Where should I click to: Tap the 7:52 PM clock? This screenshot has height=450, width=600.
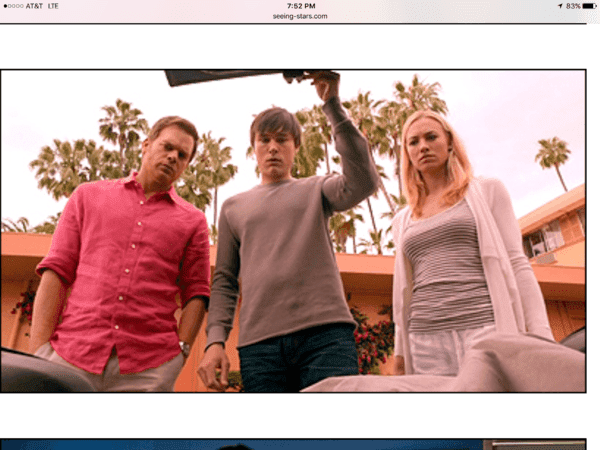[301, 6]
